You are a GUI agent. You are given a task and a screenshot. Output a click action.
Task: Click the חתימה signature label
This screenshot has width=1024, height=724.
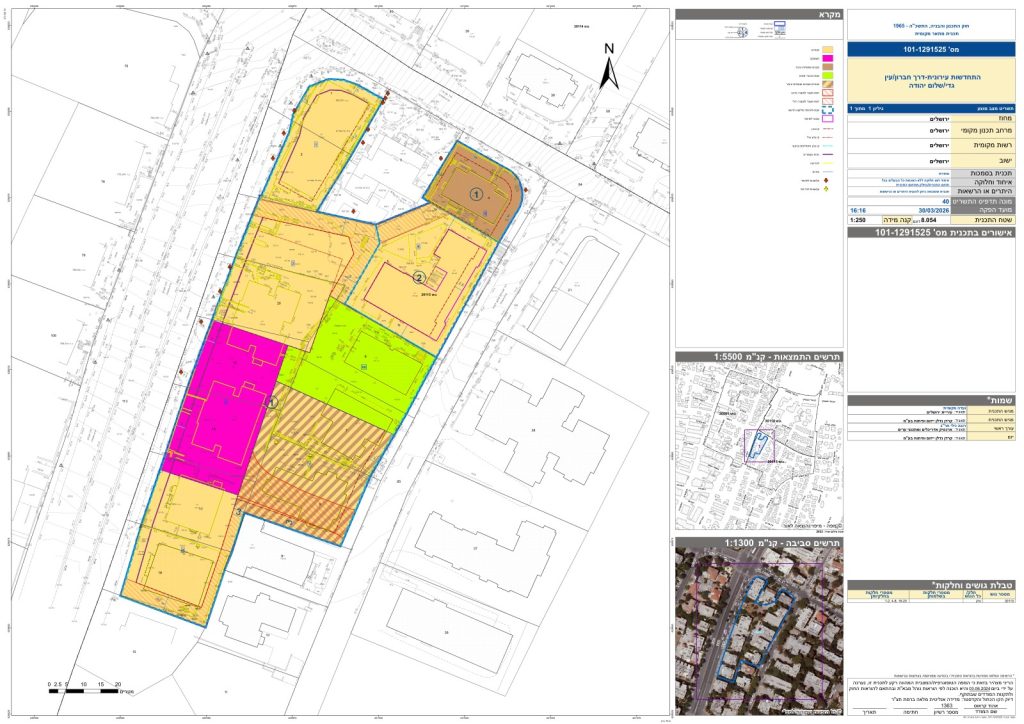[910, 712]
